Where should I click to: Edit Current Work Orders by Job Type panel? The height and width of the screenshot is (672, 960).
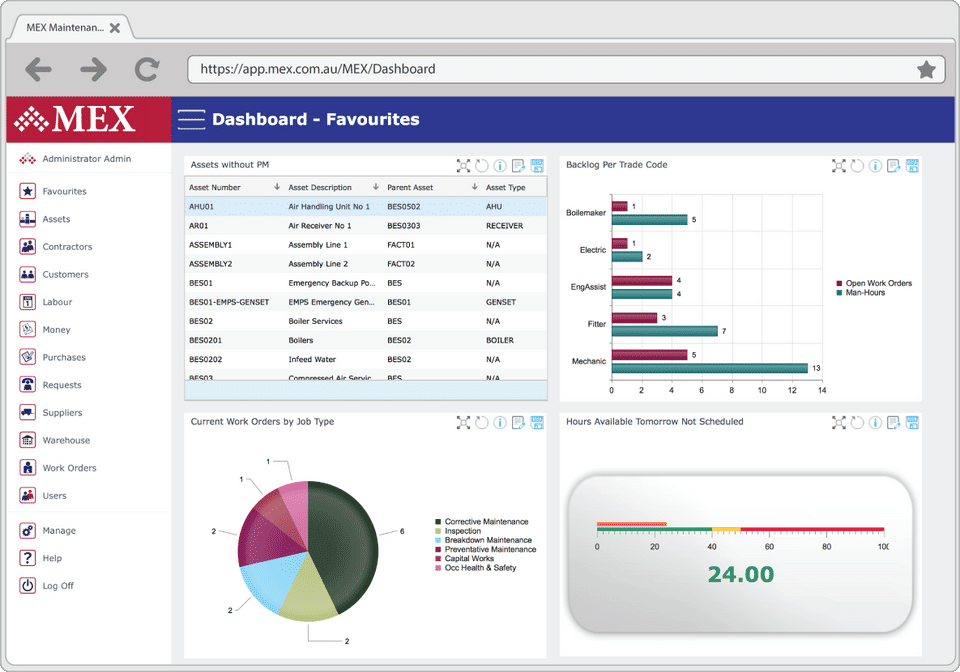(519, 422)
